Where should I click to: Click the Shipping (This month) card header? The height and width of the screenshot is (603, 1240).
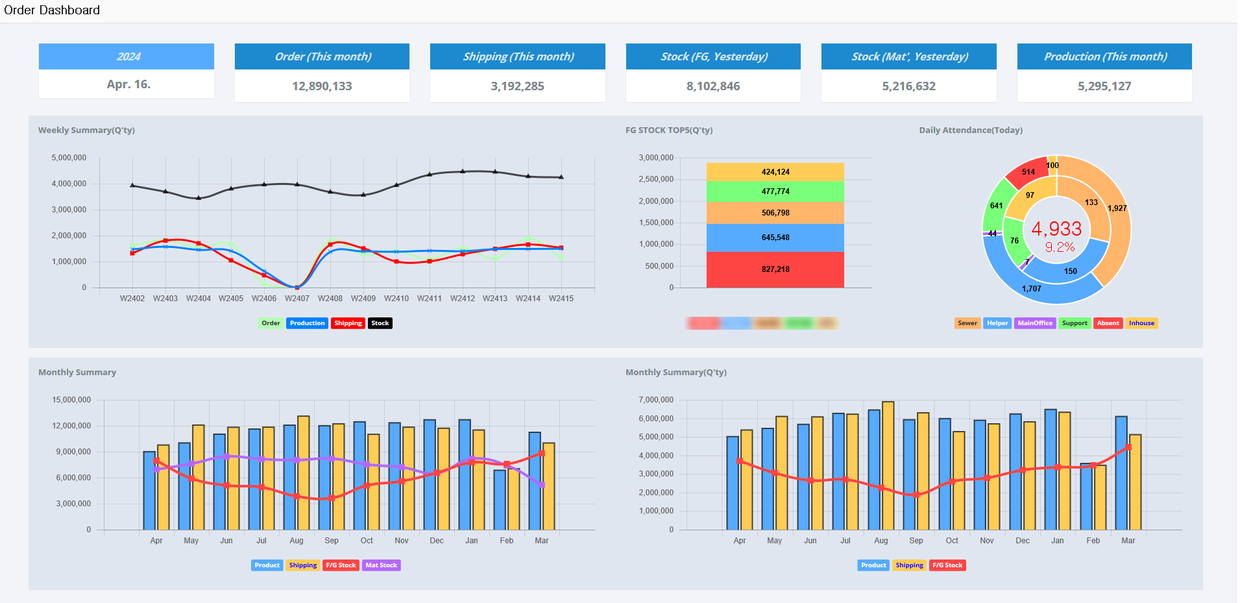(x=518, y=56)
